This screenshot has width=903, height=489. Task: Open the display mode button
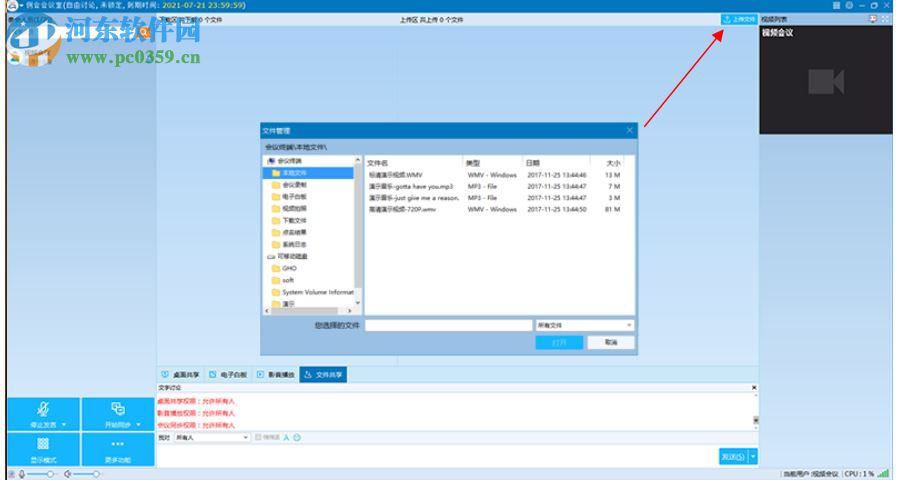click(43, 449)
